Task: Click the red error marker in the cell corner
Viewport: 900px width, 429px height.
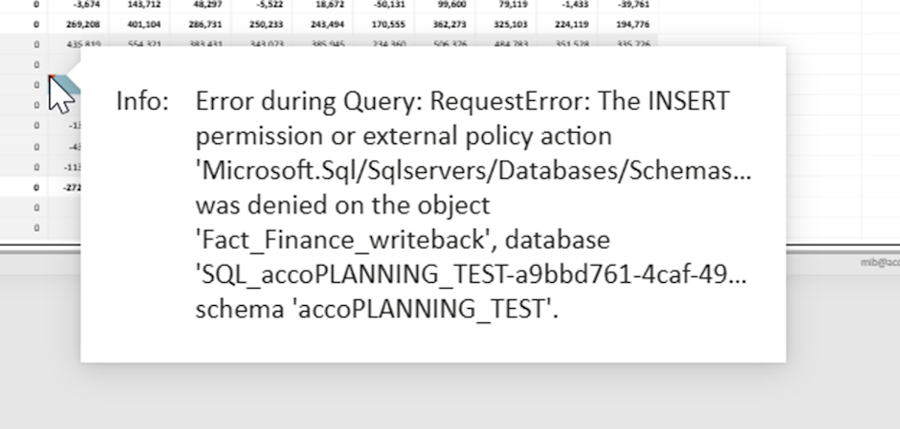Action: click(x=51, y=77)
